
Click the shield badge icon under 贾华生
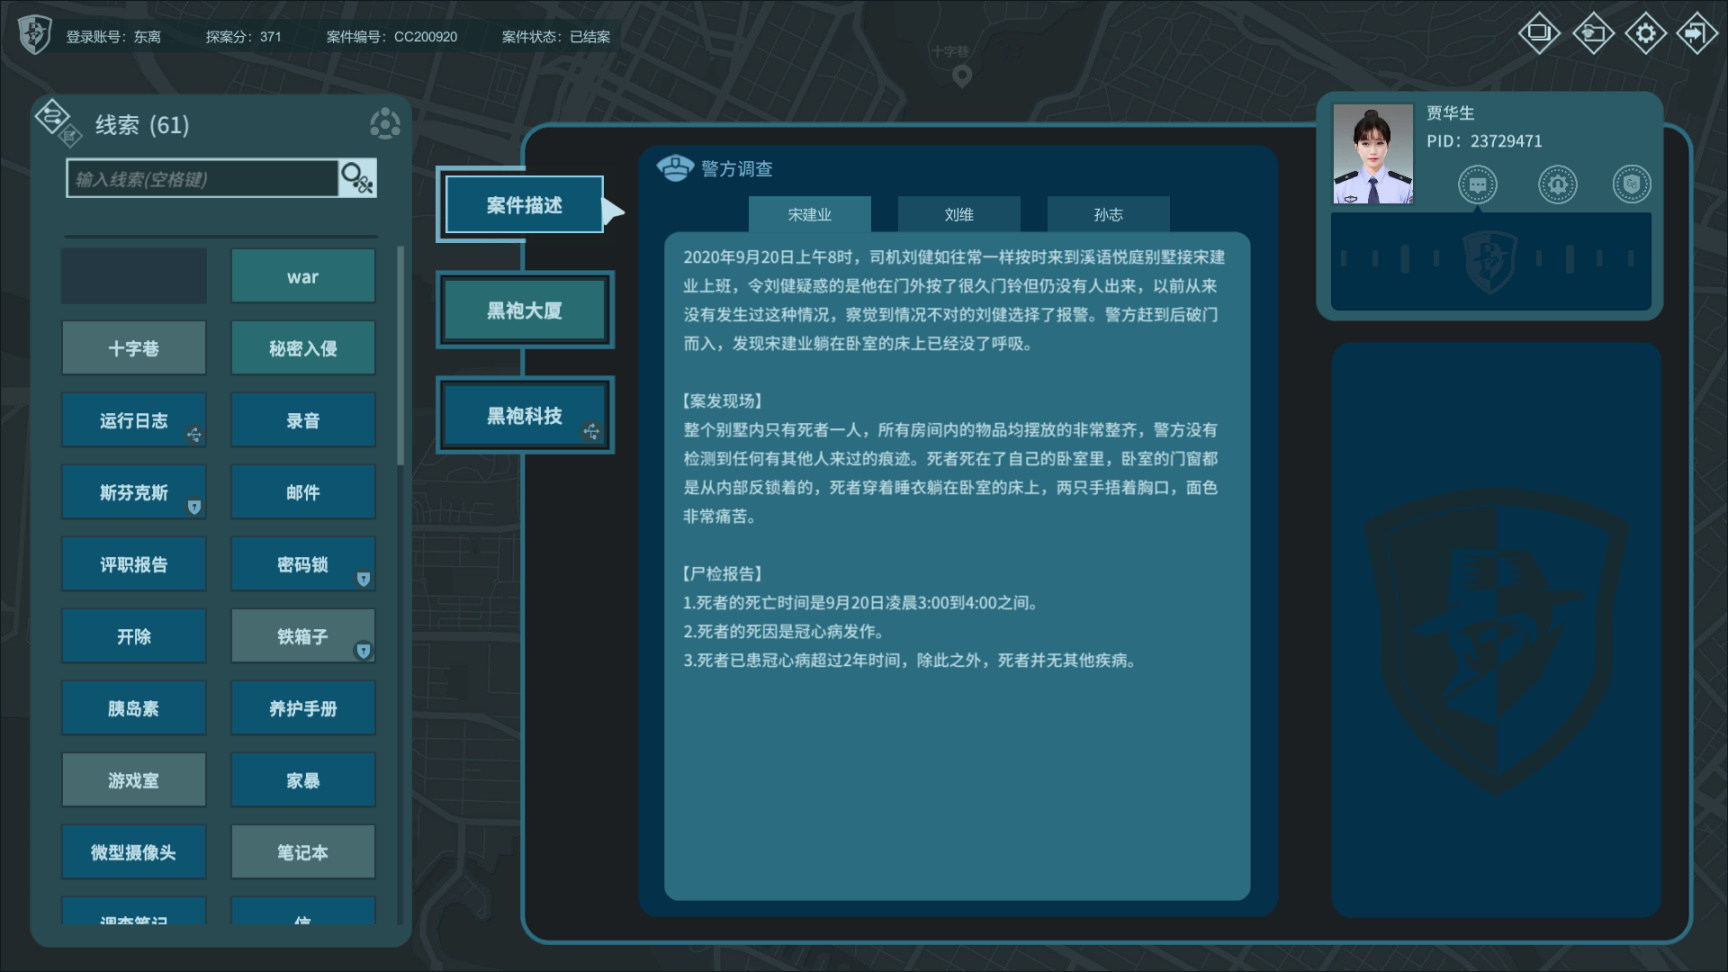(x=1631, y=185)
